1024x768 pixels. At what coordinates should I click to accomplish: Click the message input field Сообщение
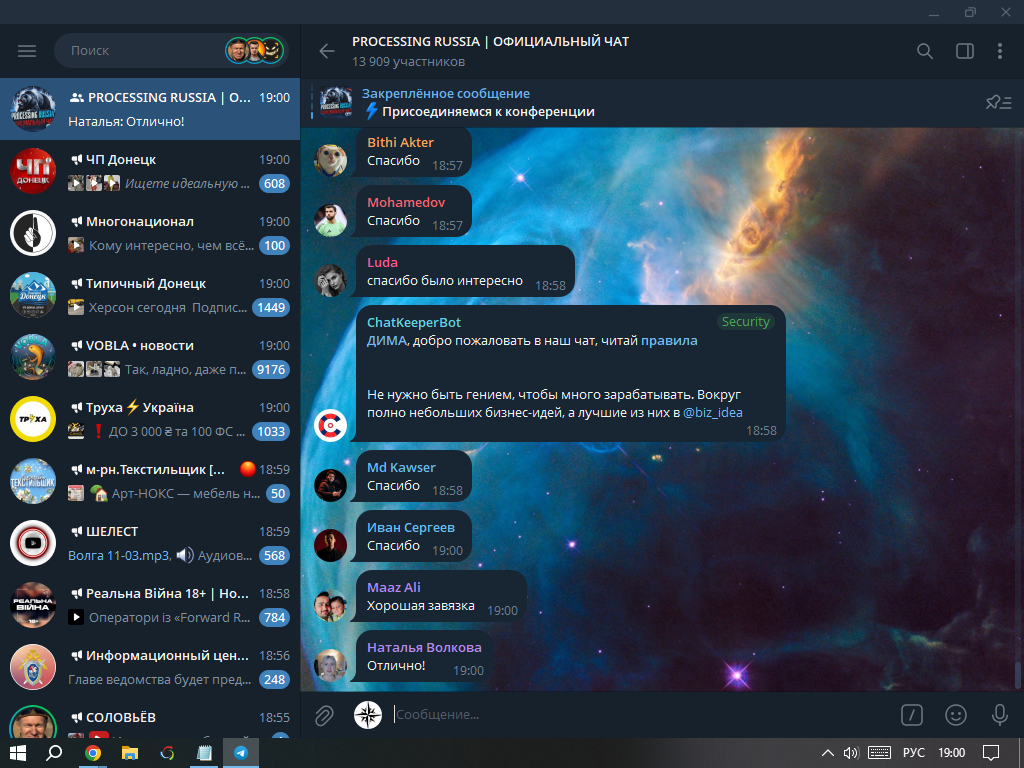coord(640,715)
